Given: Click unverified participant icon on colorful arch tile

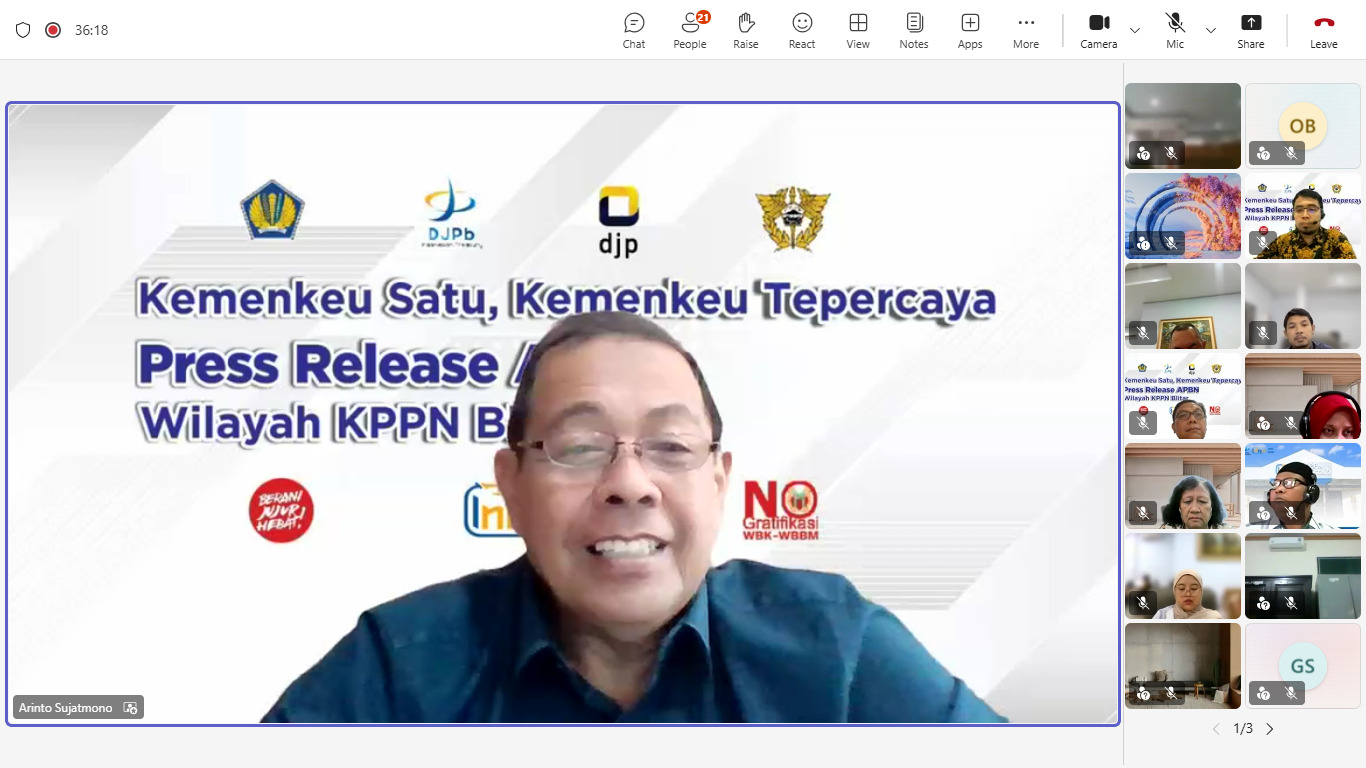Looking at the screenshot, I should [x=1143, y=243].
